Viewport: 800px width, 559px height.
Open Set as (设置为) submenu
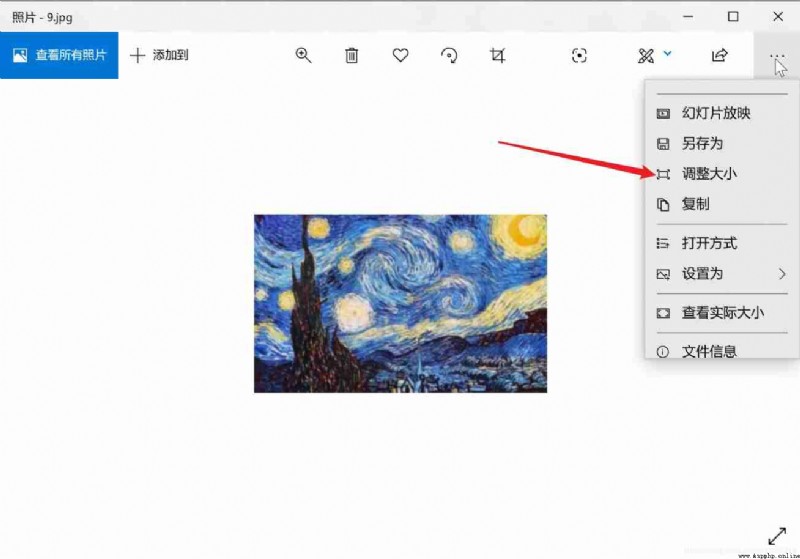721,274
